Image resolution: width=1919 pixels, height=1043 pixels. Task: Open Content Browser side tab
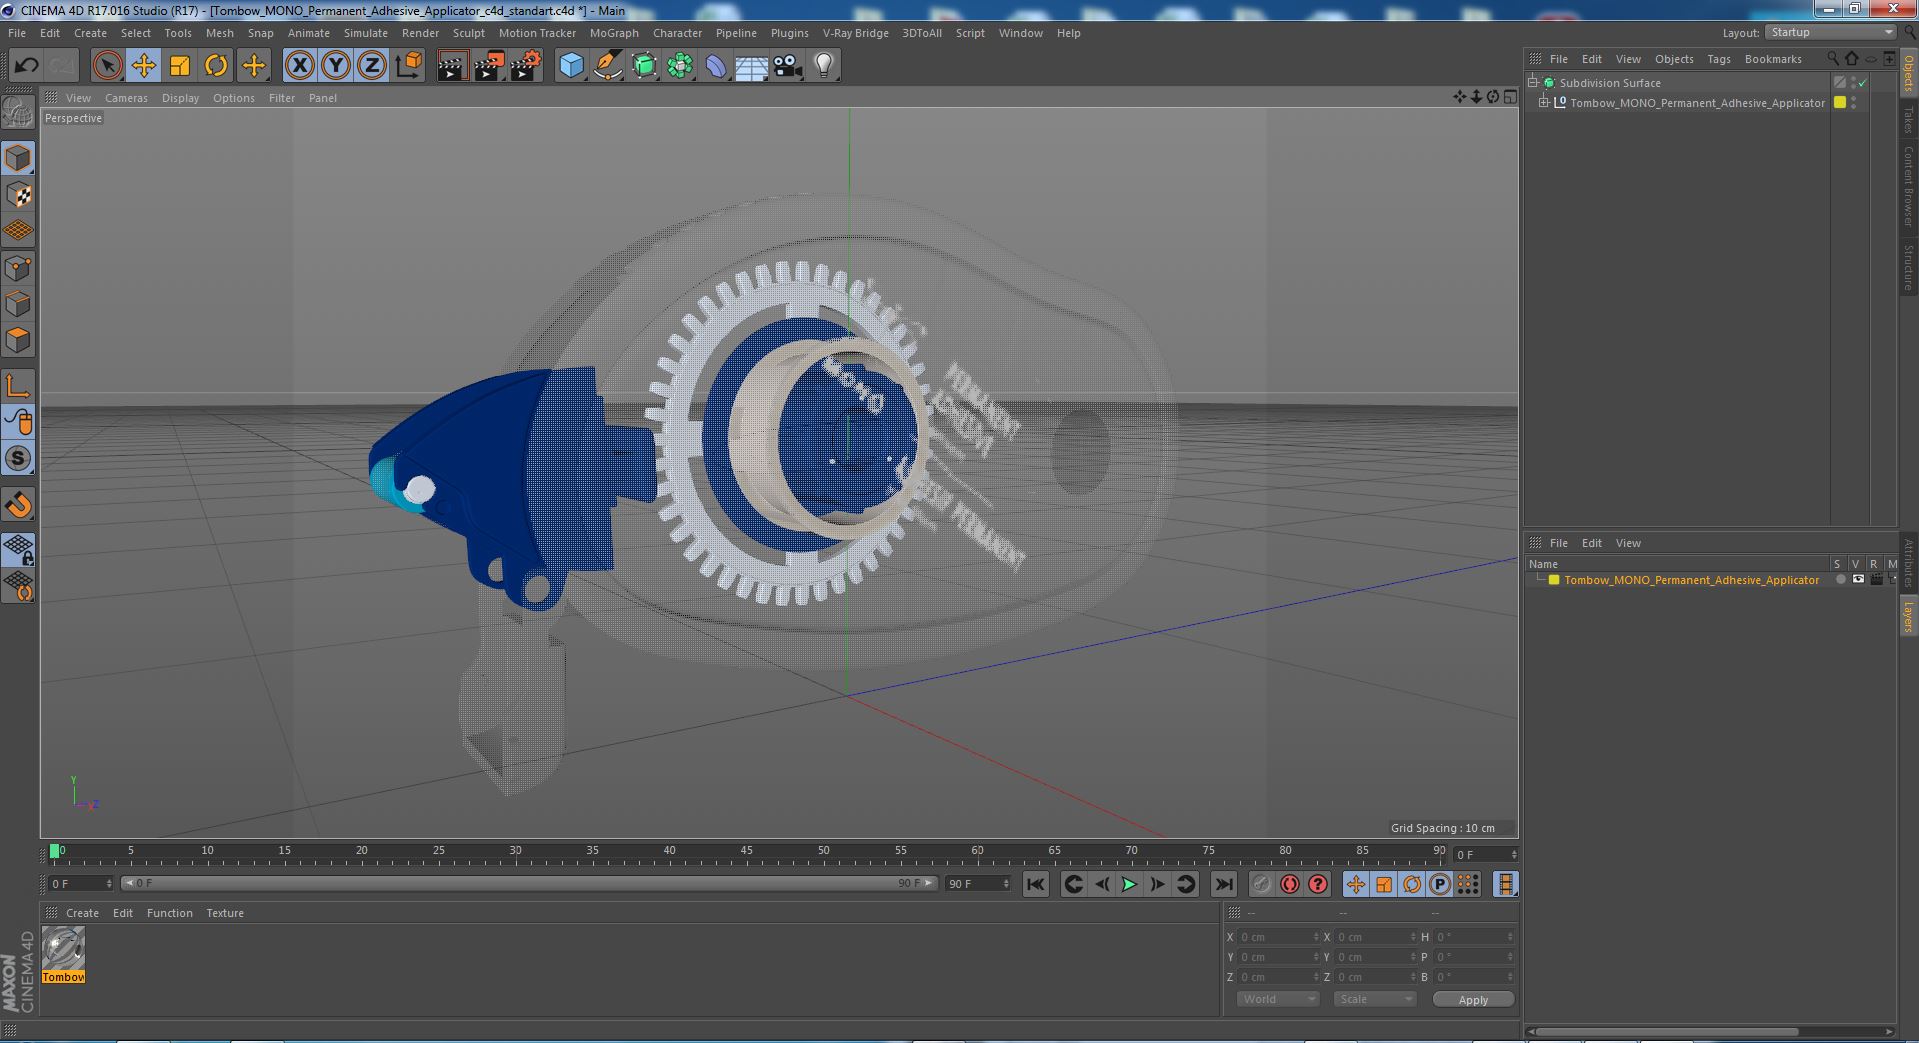[x=1908, y=186]
